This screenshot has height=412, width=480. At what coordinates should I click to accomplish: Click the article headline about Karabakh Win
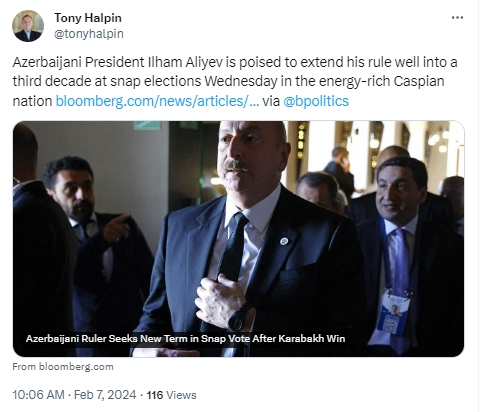[185, 339]
